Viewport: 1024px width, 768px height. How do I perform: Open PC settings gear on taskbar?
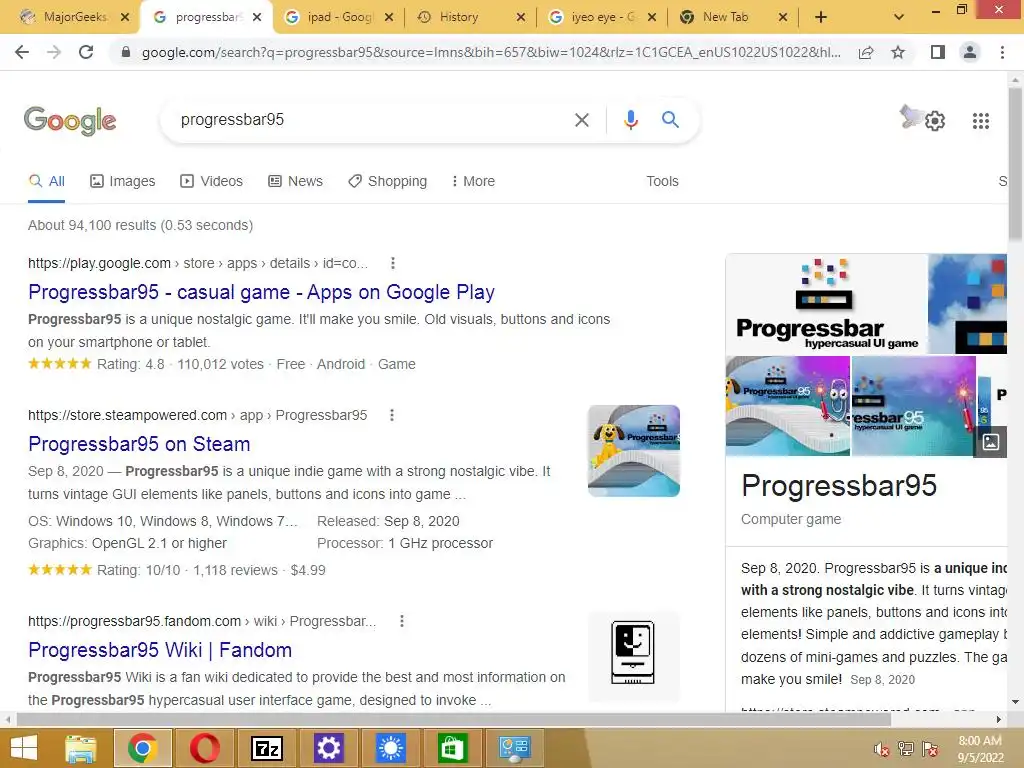pos(328,748)
